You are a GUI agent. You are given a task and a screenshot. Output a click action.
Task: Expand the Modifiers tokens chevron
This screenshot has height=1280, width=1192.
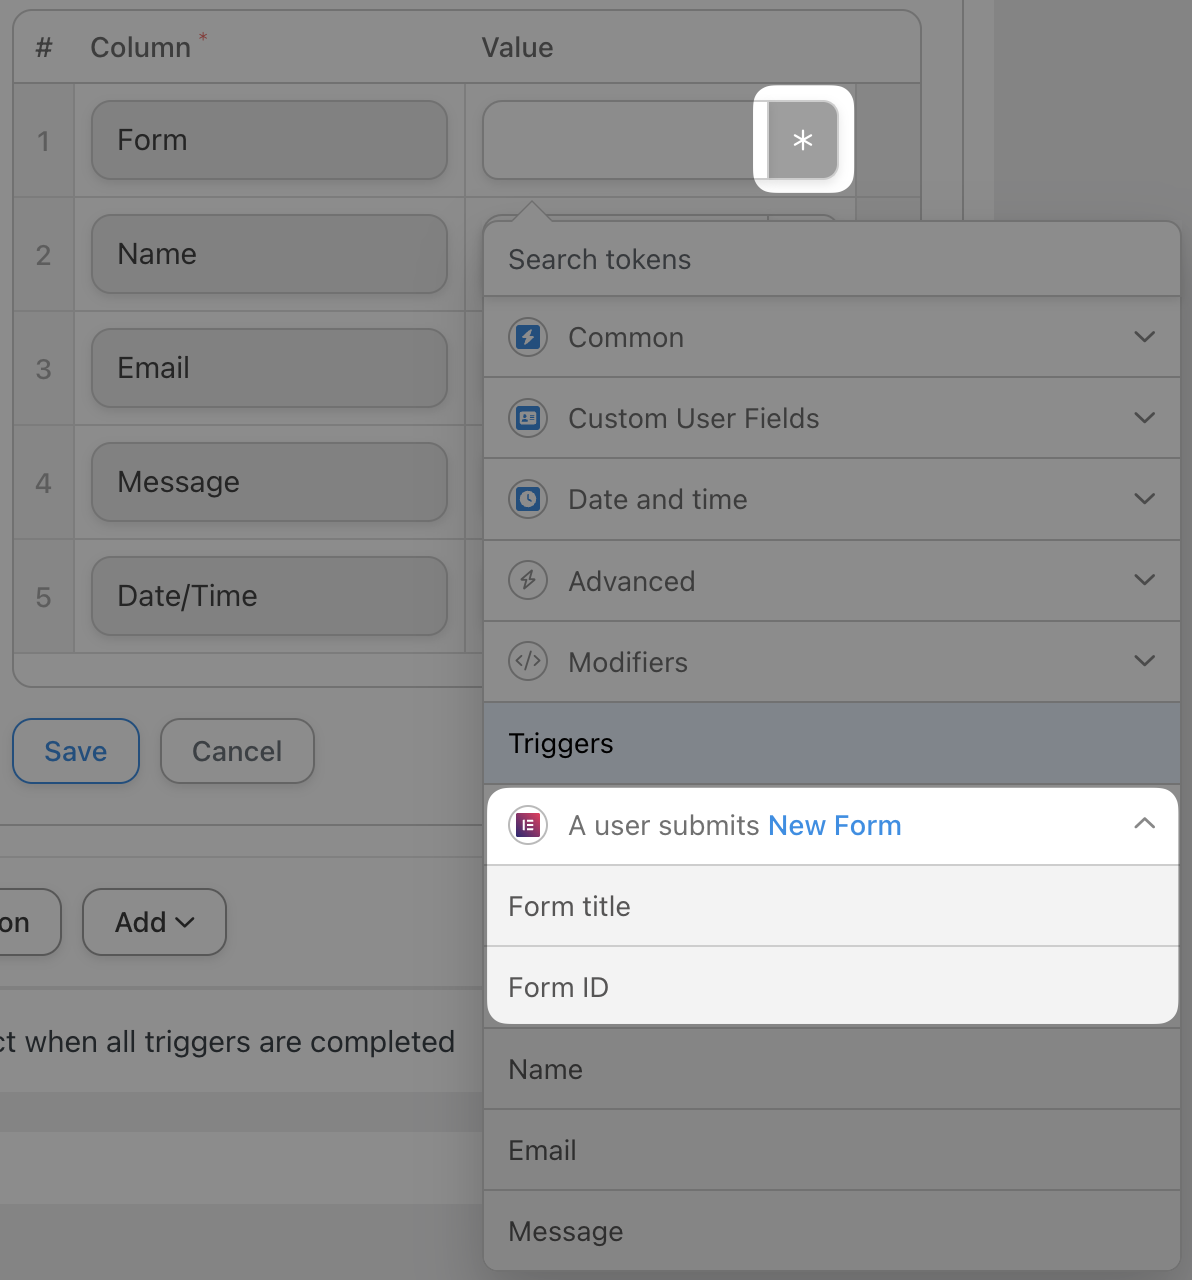pos(1145,661)
